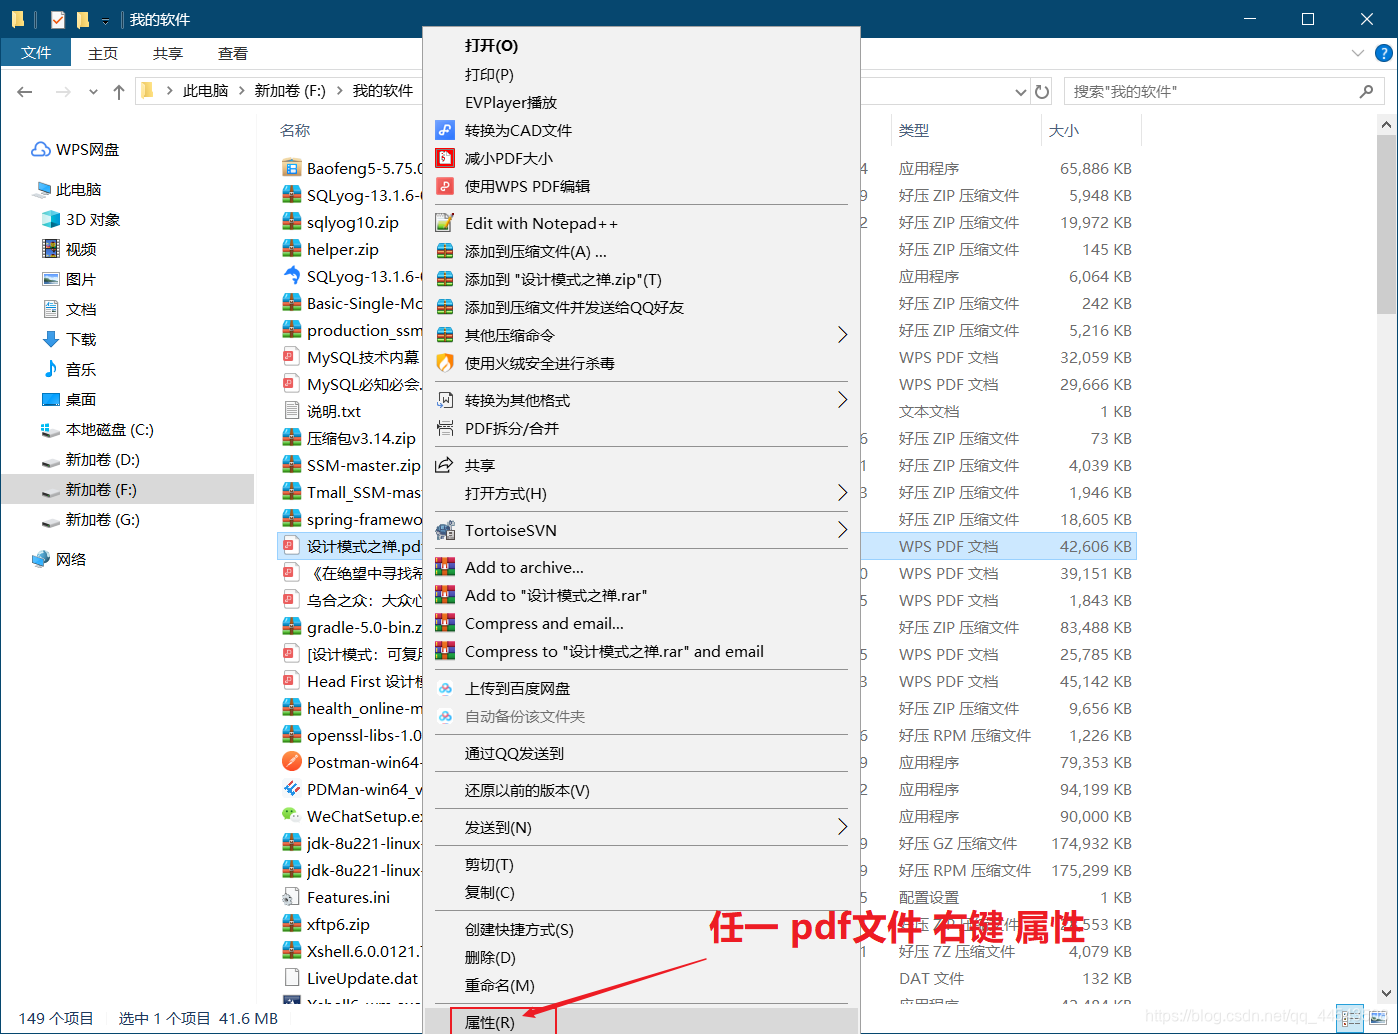This screenshot has height=1034, width=1398.
Task: Click the vertical scrollbar down arrow
Action: [1386, 993]
